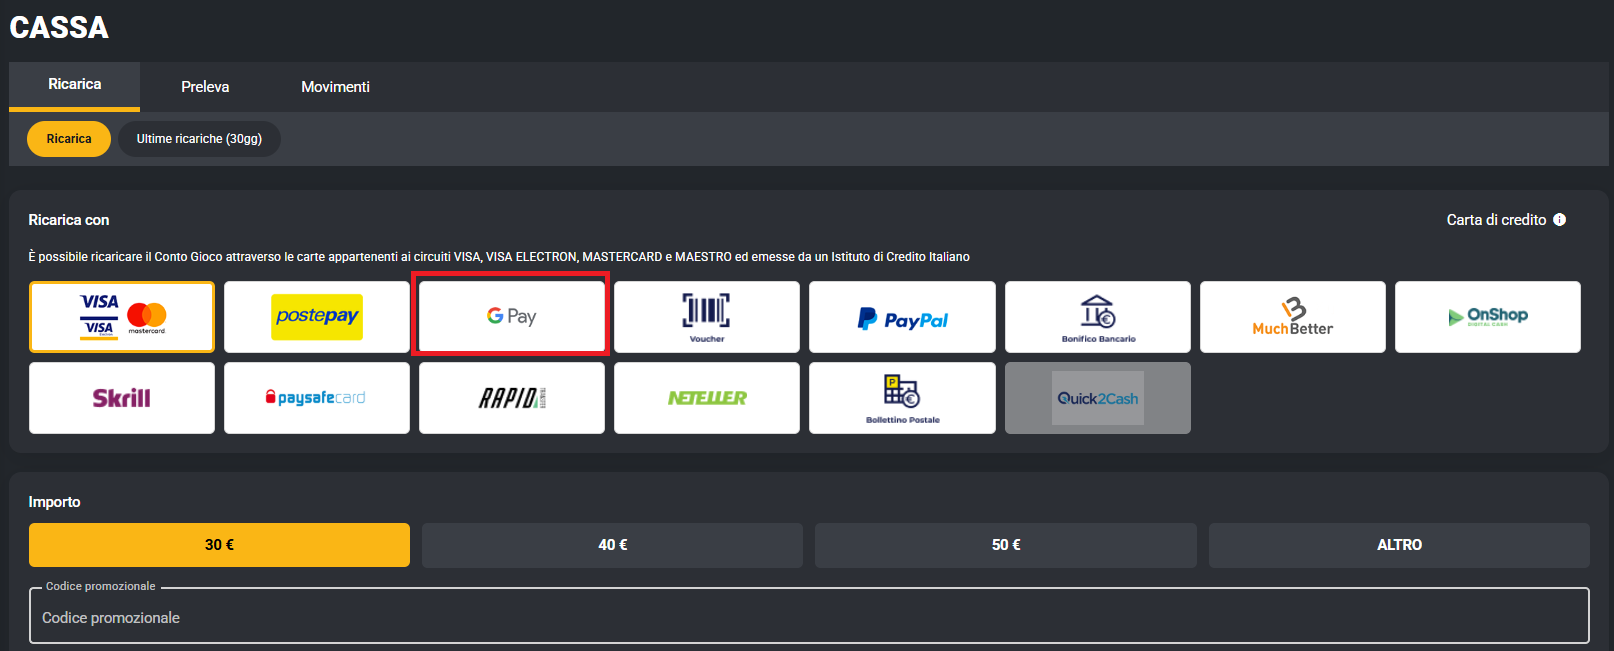Open the Movimenti tab

pos(336,87)
